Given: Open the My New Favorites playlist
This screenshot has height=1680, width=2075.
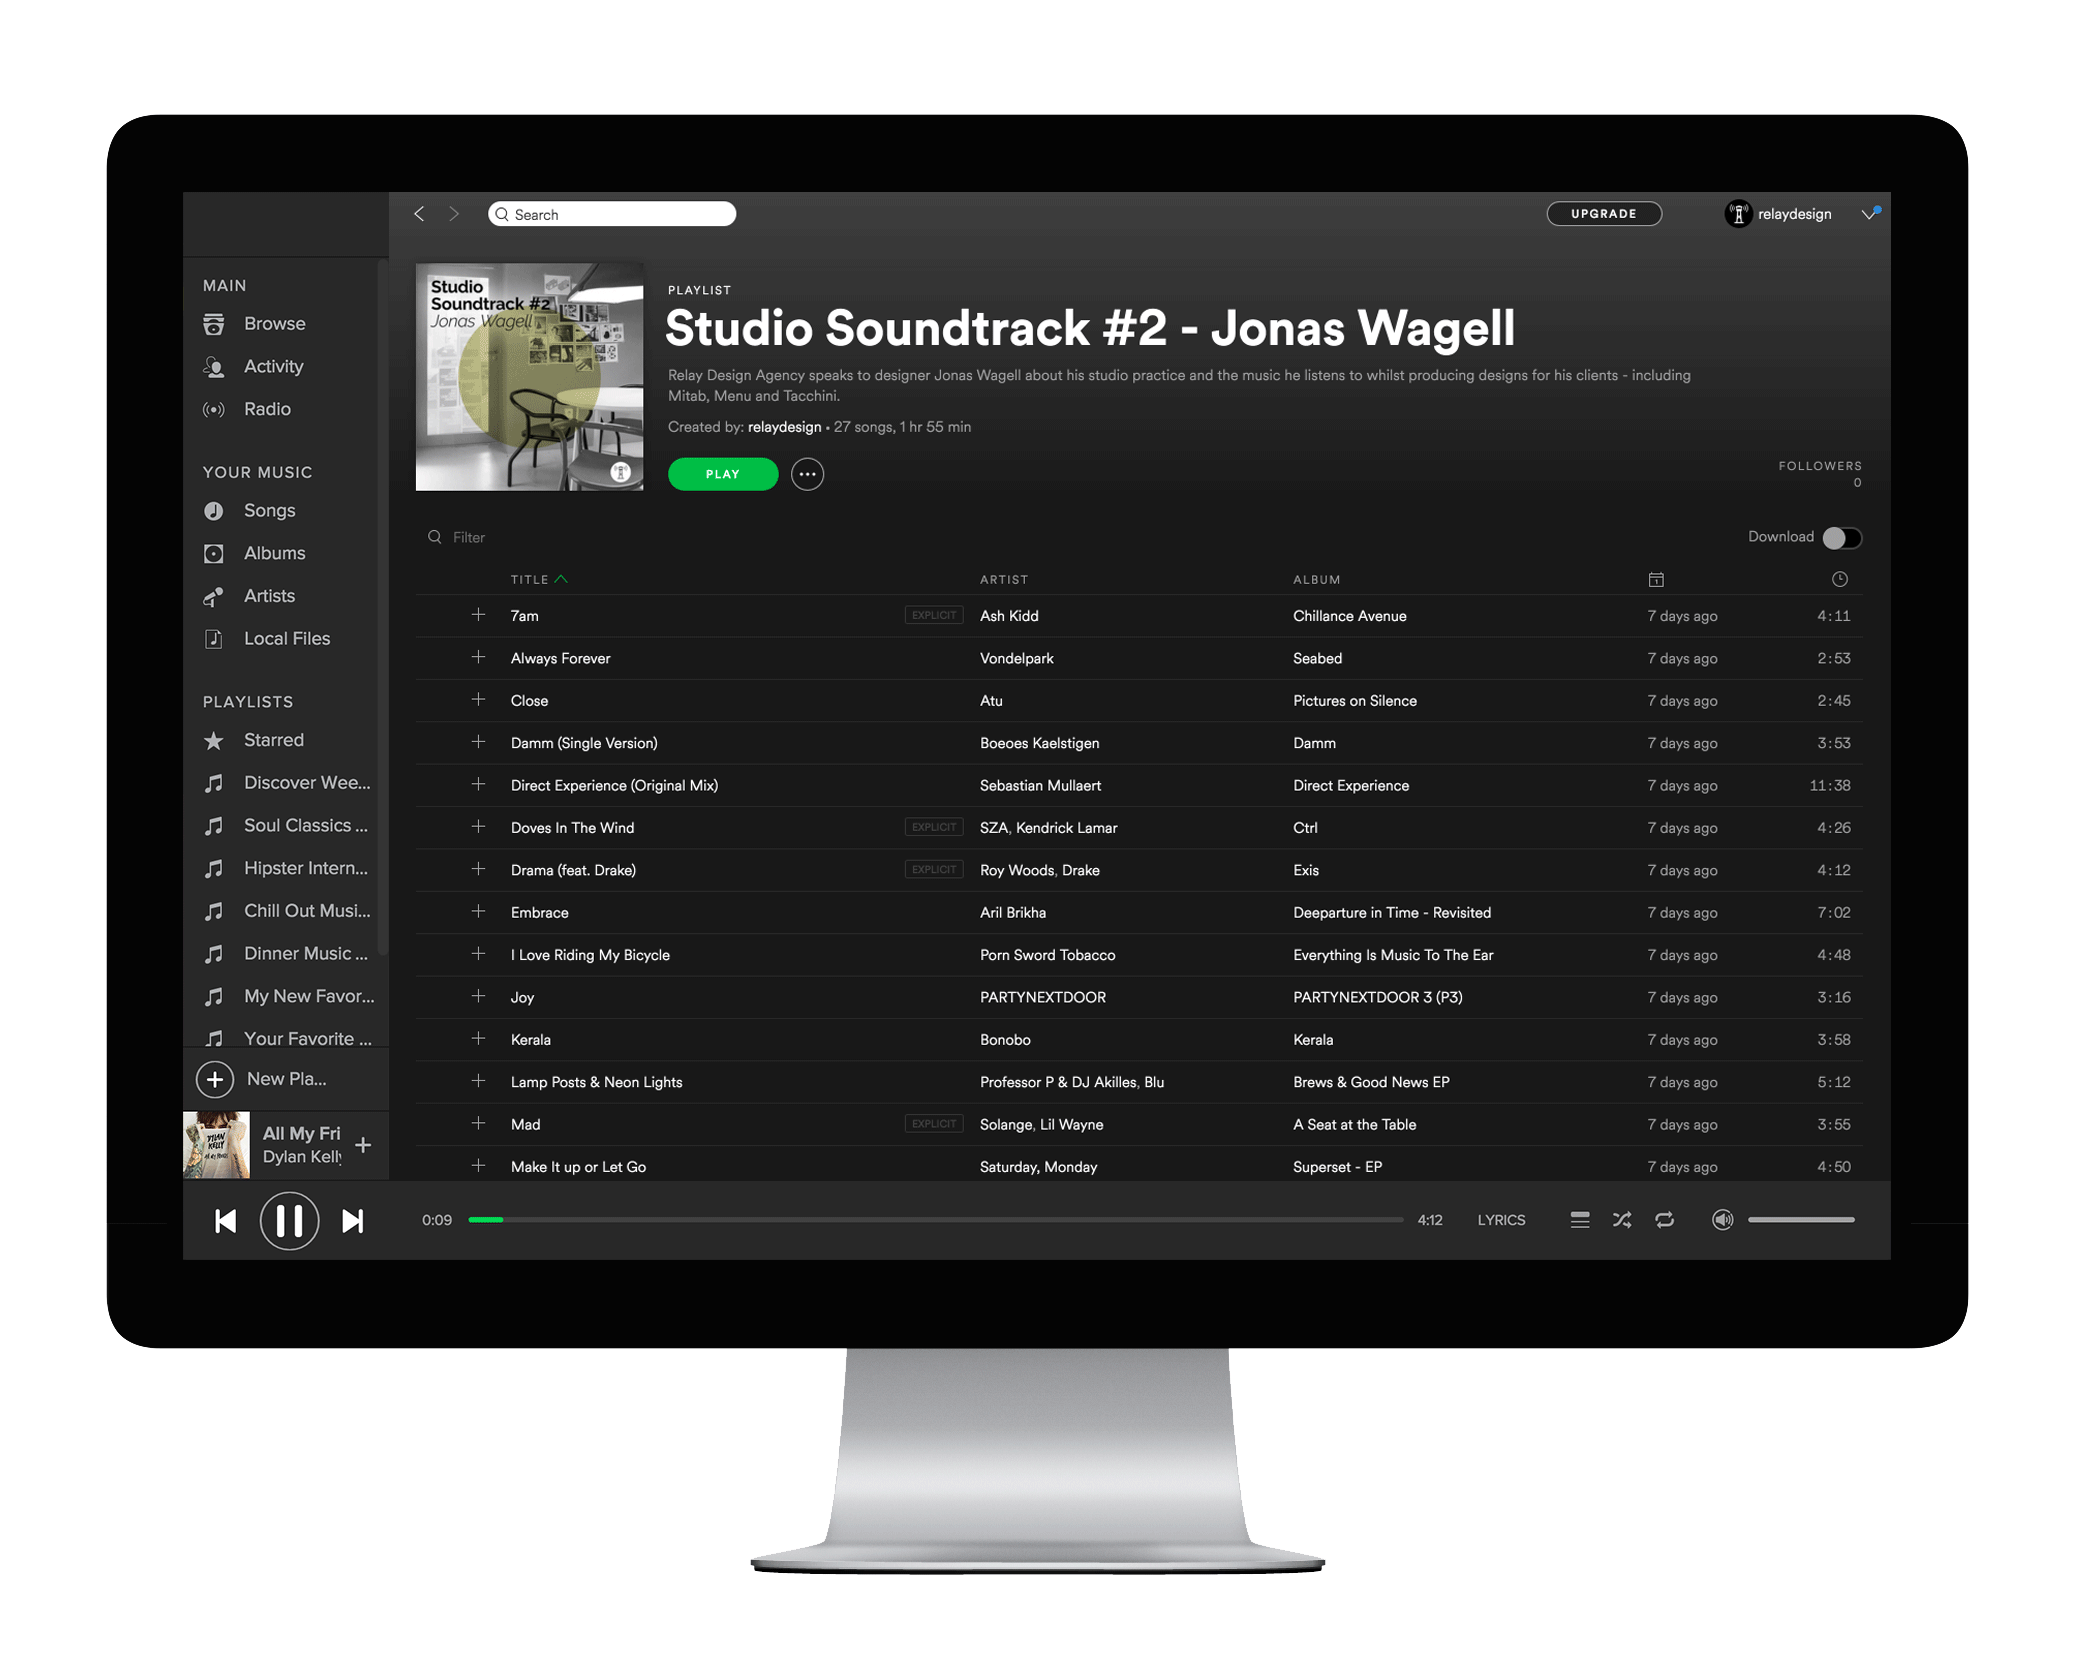Looking at the screenshot, I should click(309, 997).
